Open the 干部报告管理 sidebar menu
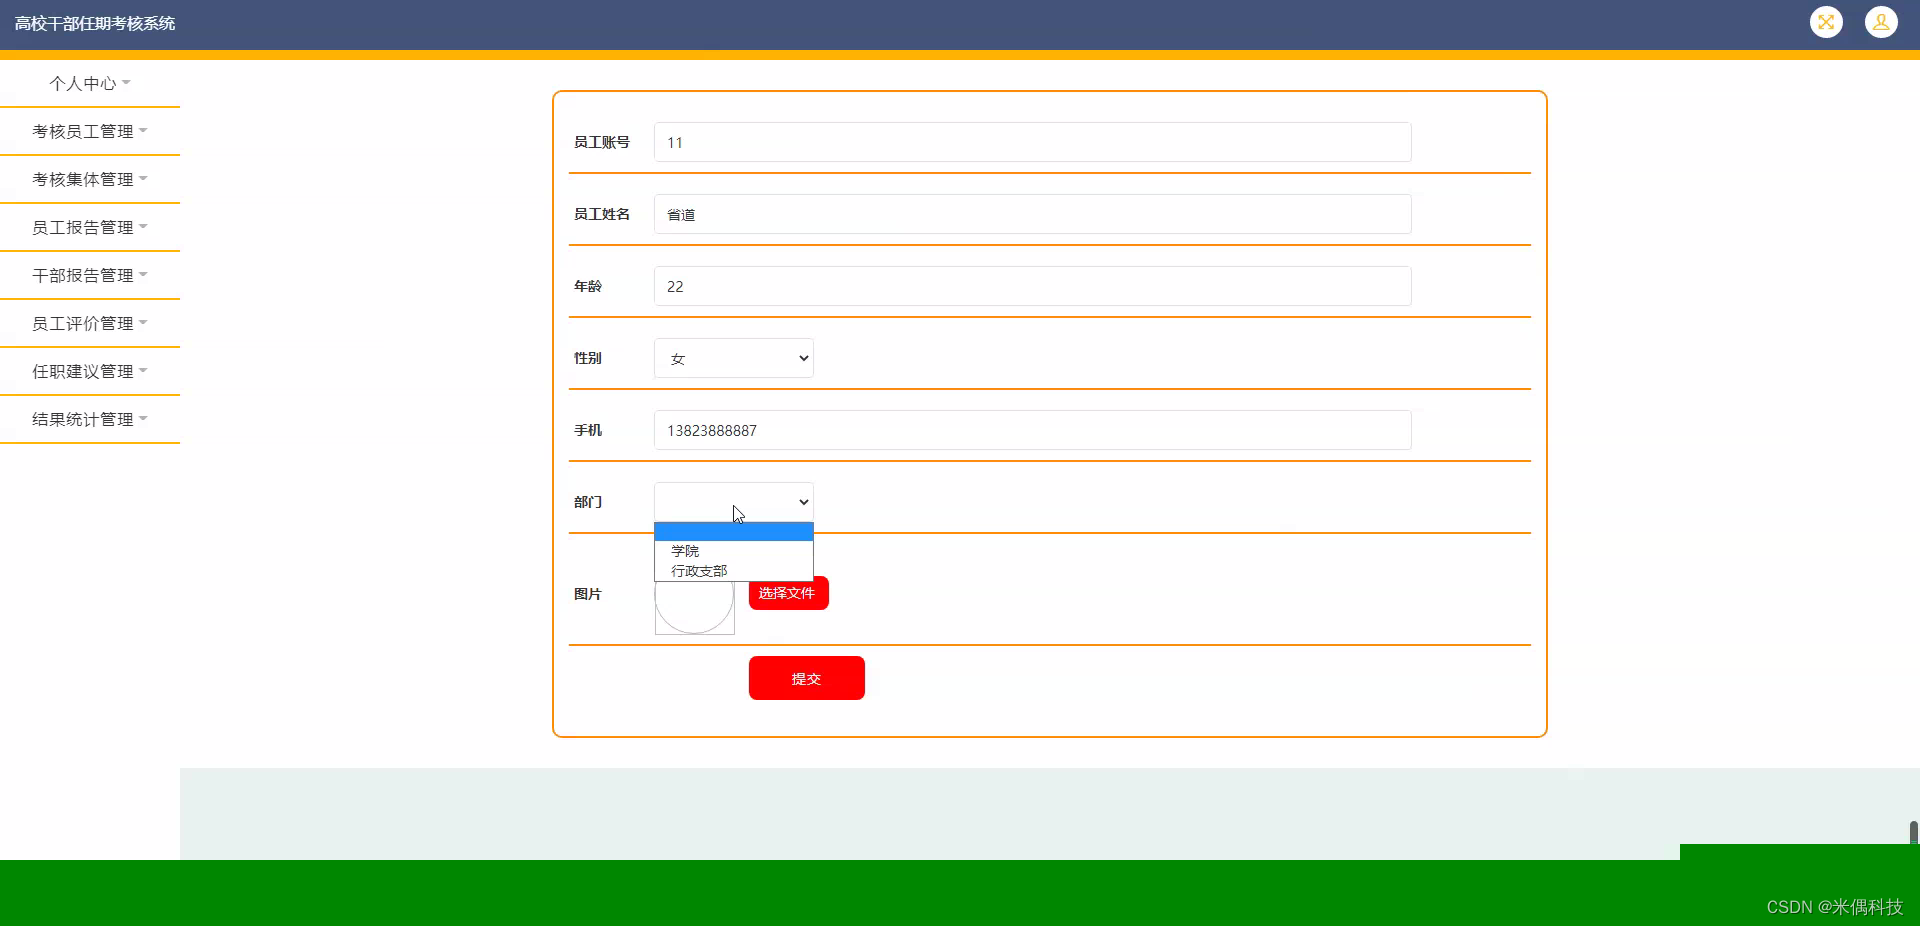This screenshot has height=926, width=1920. [x=90, y=275]
